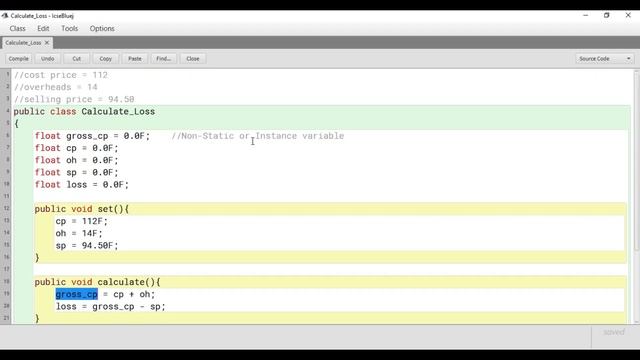Click 'float oh = 0.0F;' line
The width and height of the screenshot is (640, 360).
point(77,160)
